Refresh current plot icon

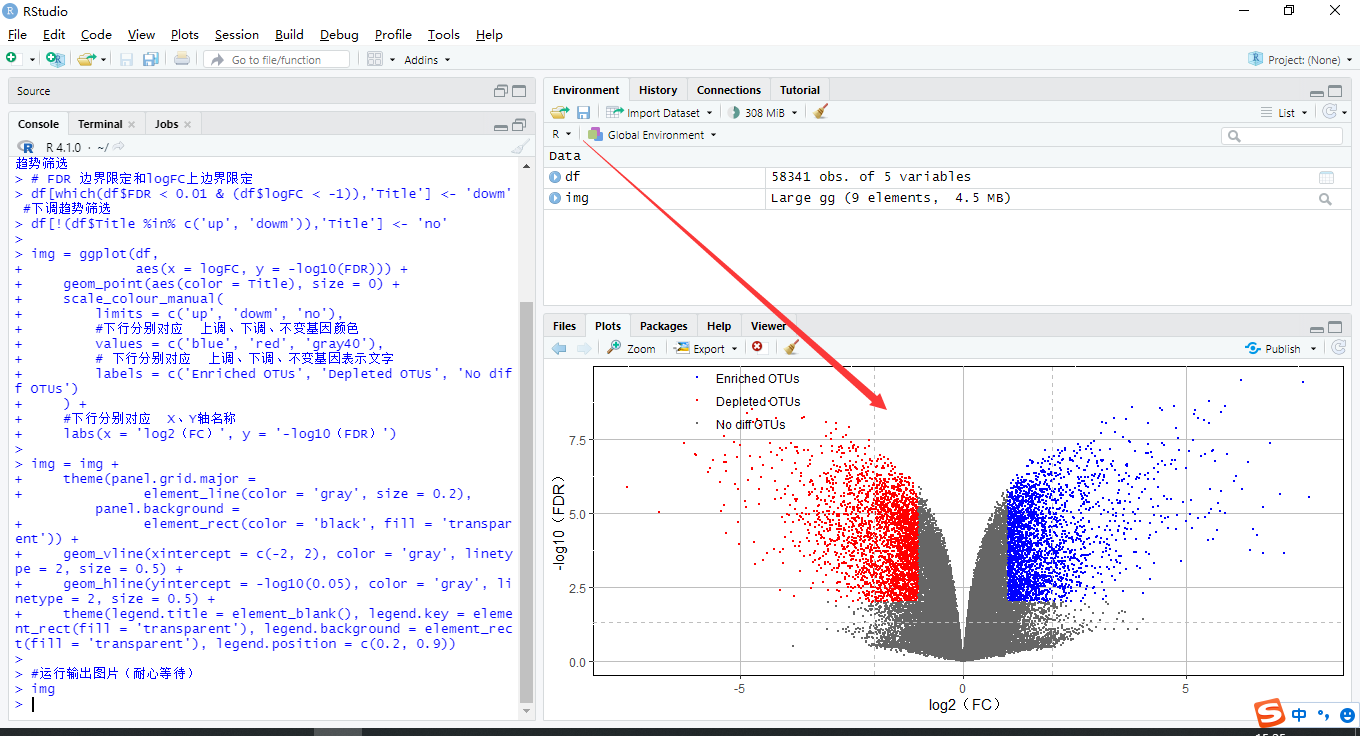1338,348
